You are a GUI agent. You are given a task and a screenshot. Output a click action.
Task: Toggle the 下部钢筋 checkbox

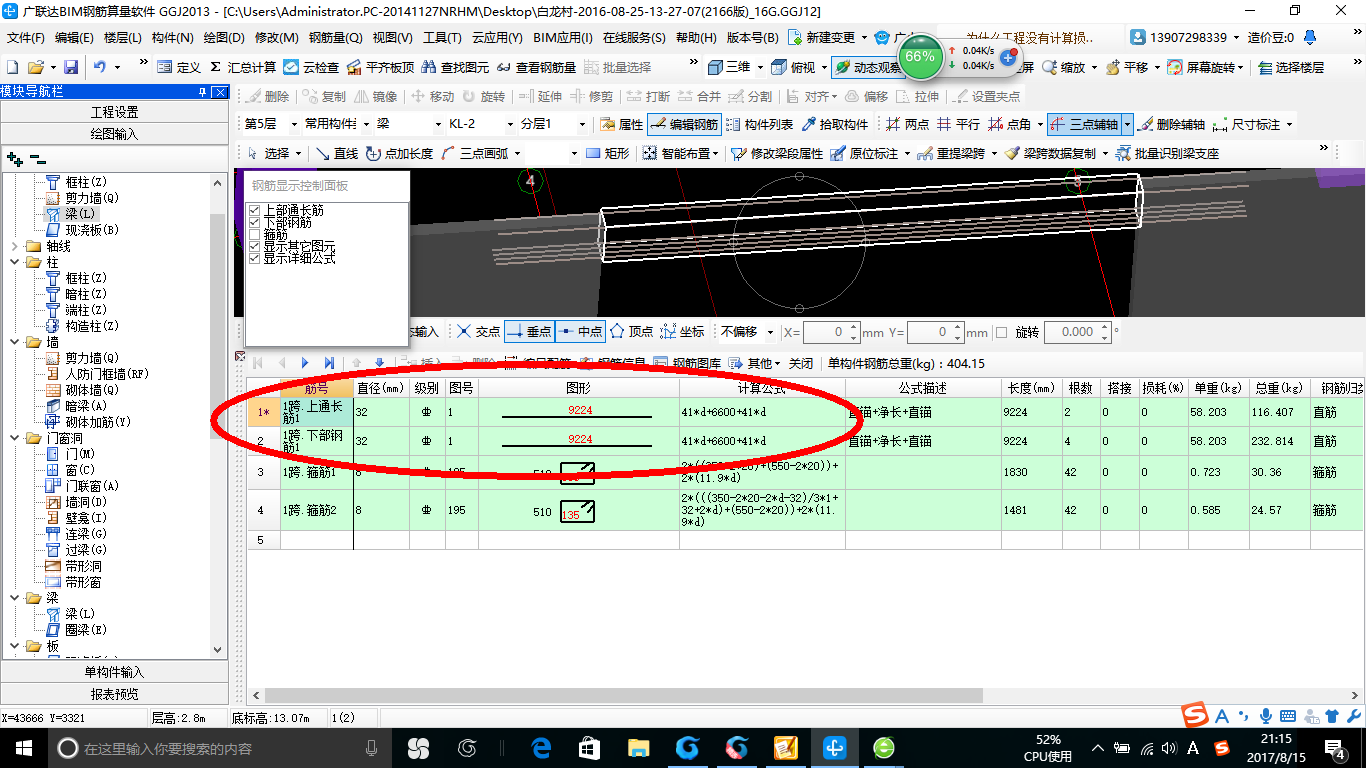pyautogui.click(x=254, y=223)
